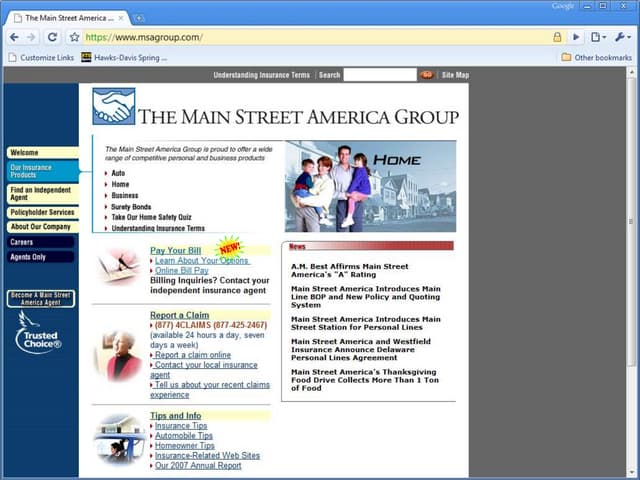The width and height of the screenshot is (640, 480).
Task: Choose Auto from the products list
Action: tap(118, 173)
